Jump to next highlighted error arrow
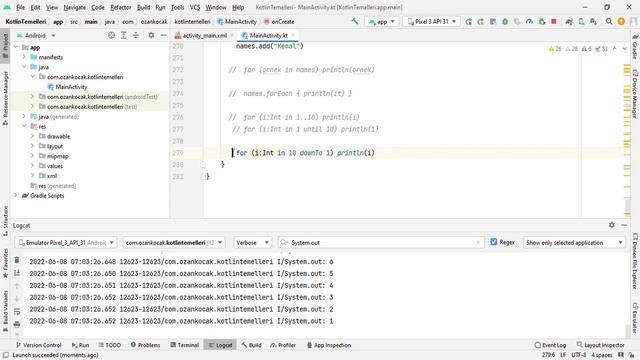Image resolution: width=640 pixels, height=360 pixels. (x=624, y=49)
